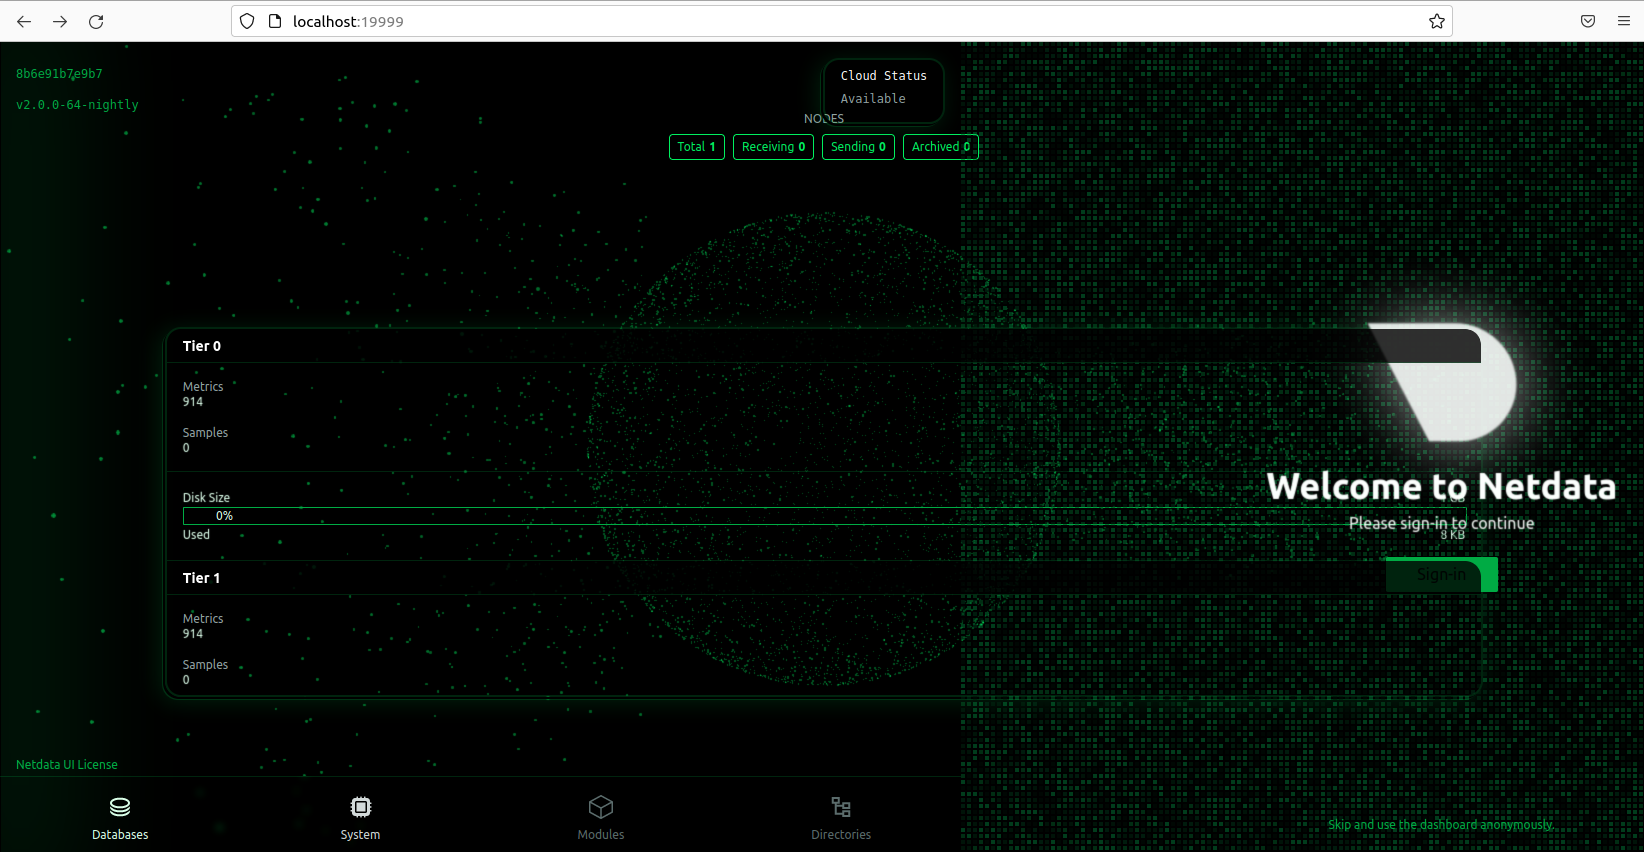
Task: Open the Databases tab icon
Action: (x=120, y=807)
